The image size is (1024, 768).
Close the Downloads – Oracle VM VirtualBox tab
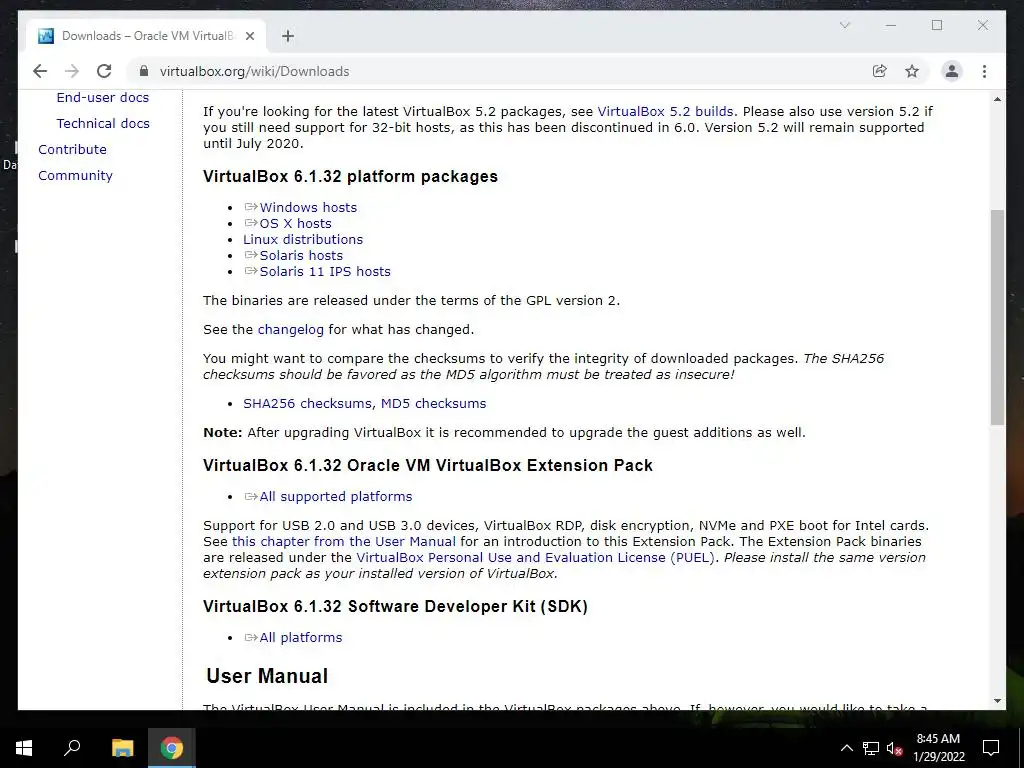tap(249, 36)
